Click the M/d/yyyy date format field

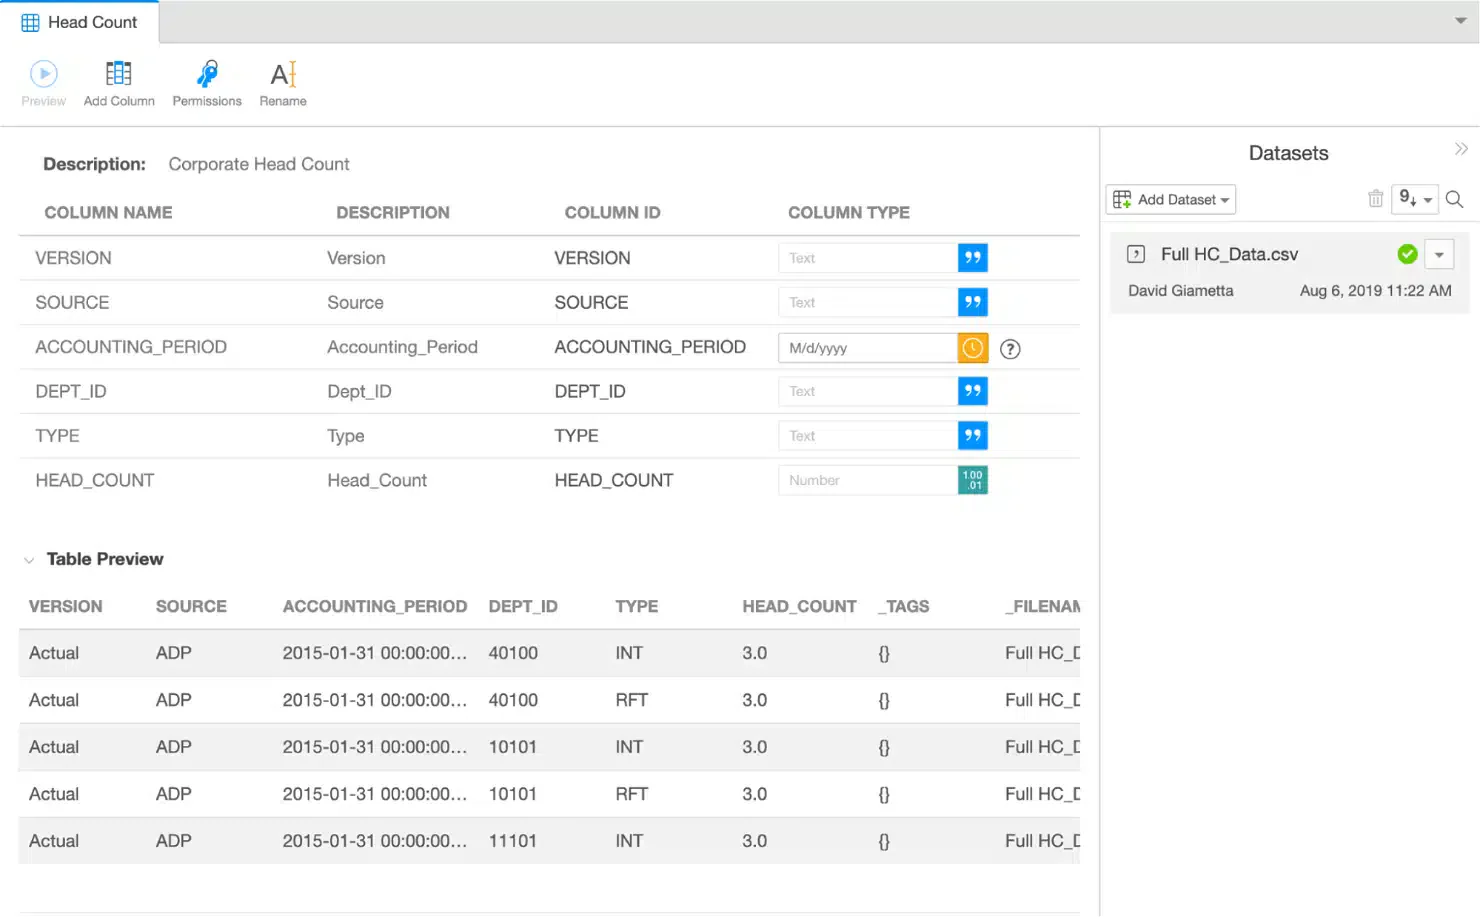click(x=868, y=348)
